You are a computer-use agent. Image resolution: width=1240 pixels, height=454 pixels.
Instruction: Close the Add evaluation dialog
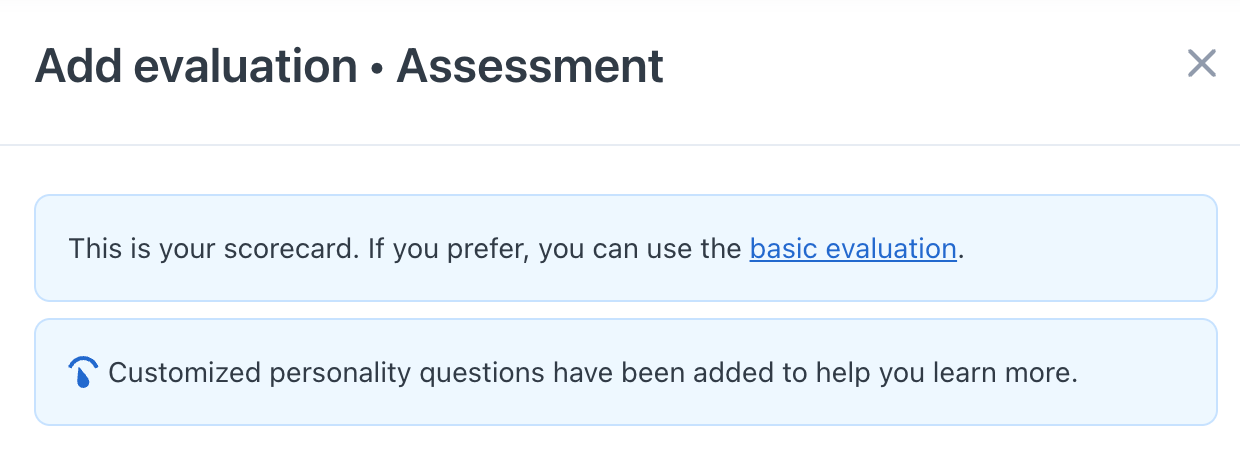pos(1201,64)
